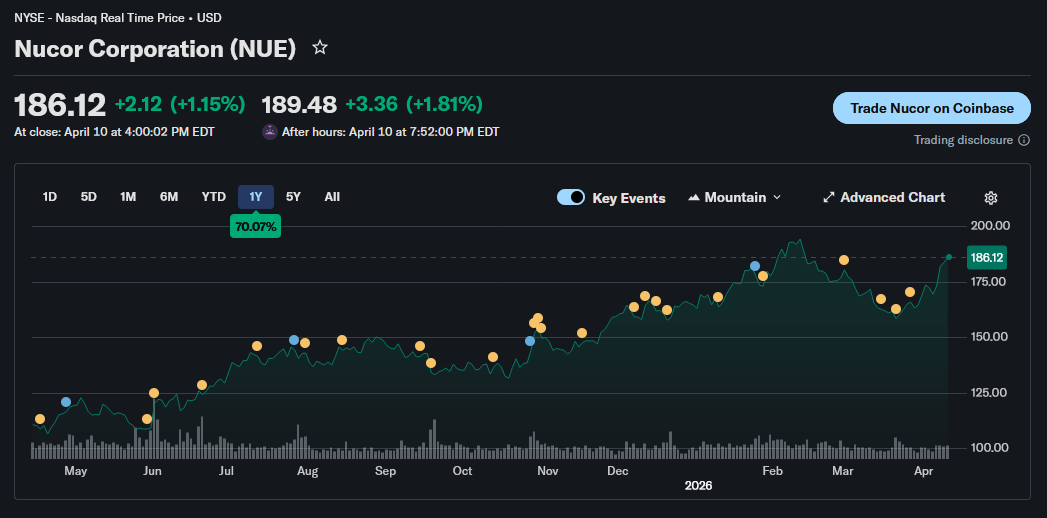Click the blue event marker in late January
This screenshot has height=518, width=1047.
coord(755,266)
